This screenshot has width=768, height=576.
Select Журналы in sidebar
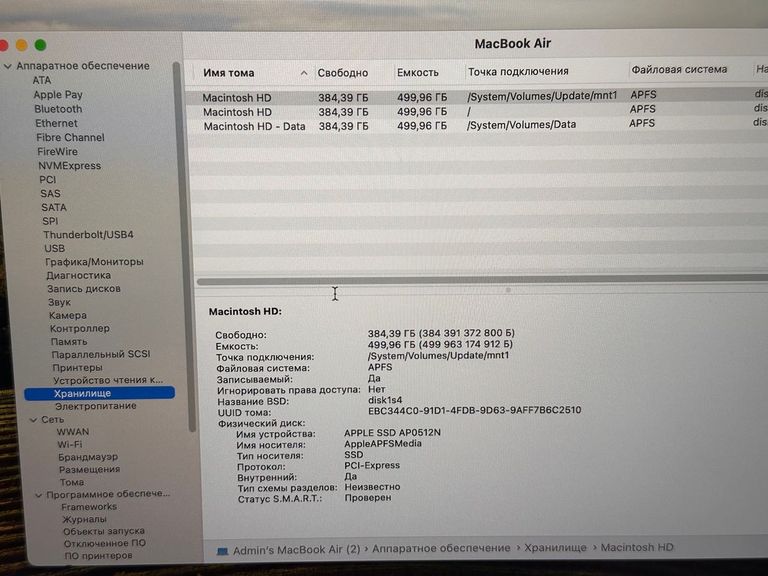(x=84, y=519)
